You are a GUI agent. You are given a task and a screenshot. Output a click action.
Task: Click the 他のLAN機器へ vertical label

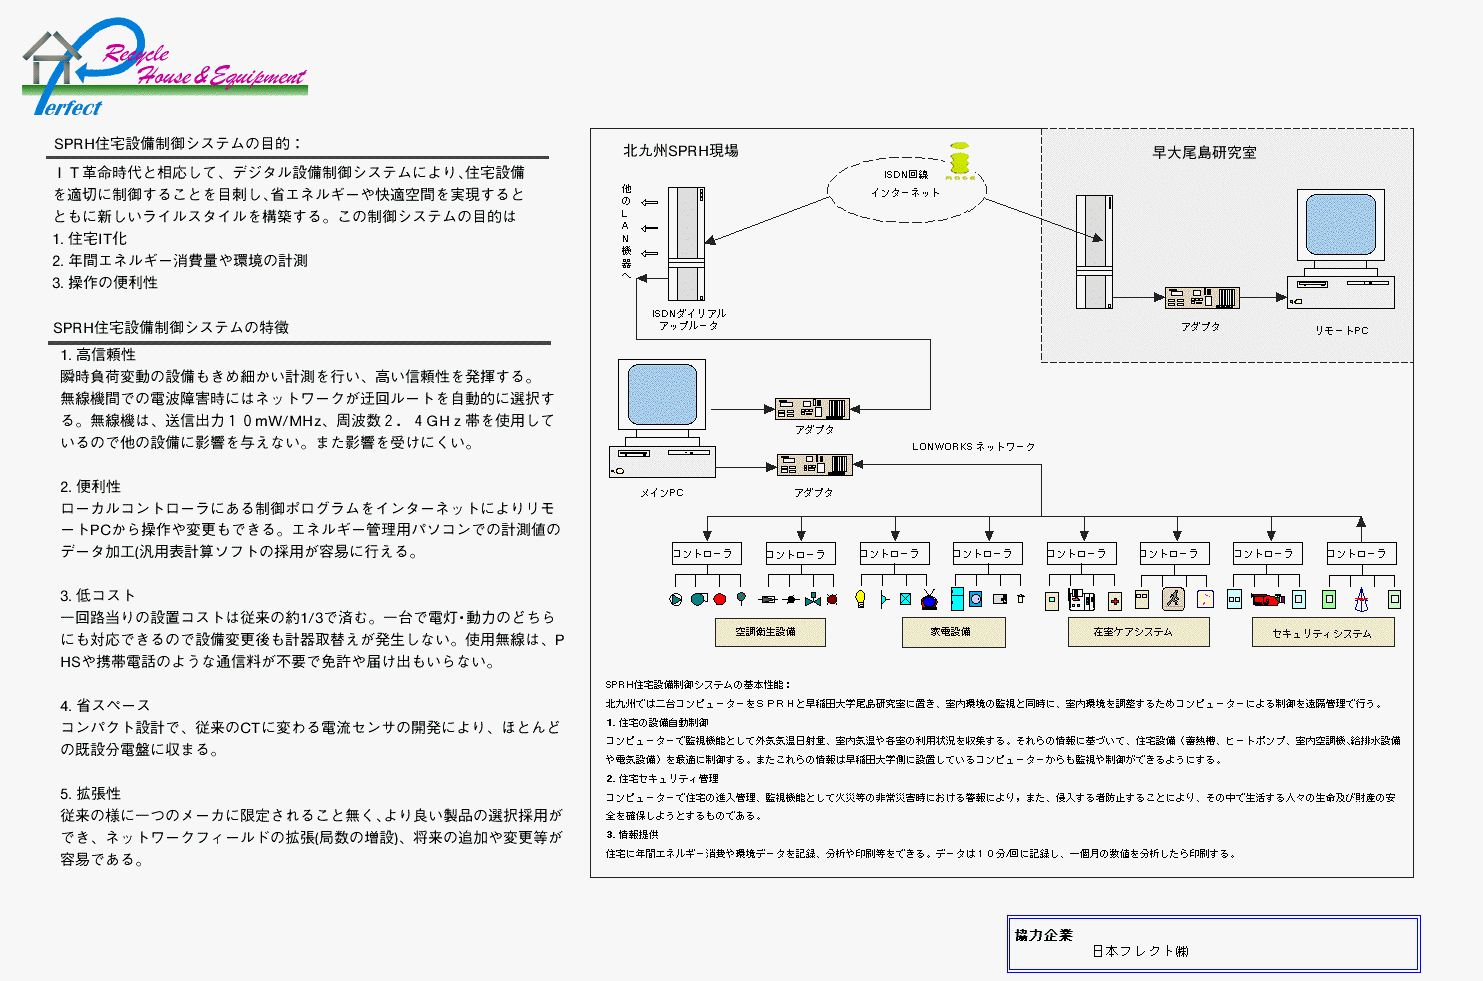coord(627,232)
